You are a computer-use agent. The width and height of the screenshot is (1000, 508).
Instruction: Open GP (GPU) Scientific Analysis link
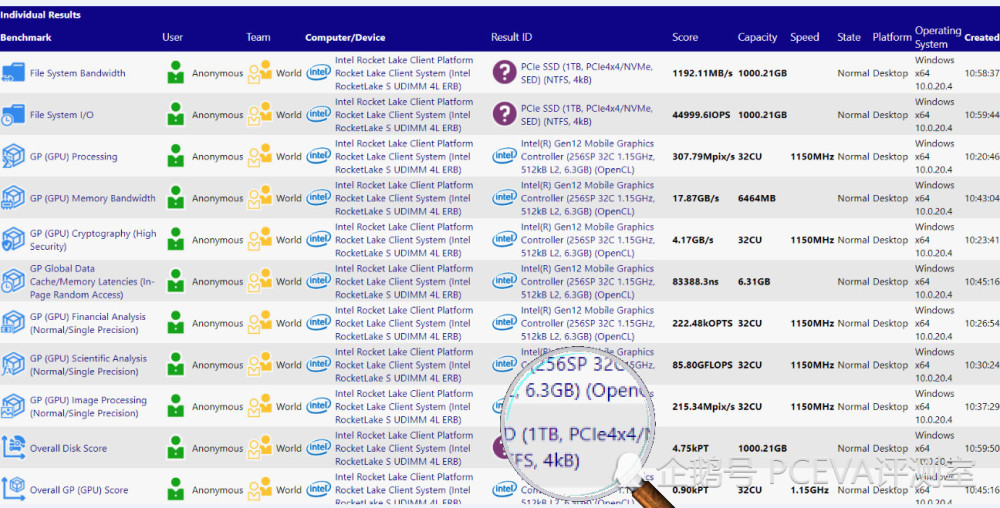[89, 365]
